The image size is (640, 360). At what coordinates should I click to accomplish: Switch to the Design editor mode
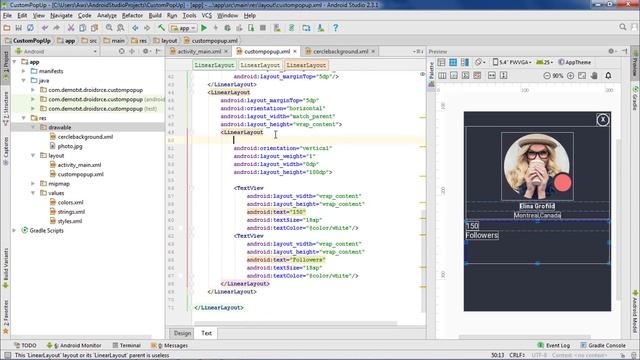[182, 333]
